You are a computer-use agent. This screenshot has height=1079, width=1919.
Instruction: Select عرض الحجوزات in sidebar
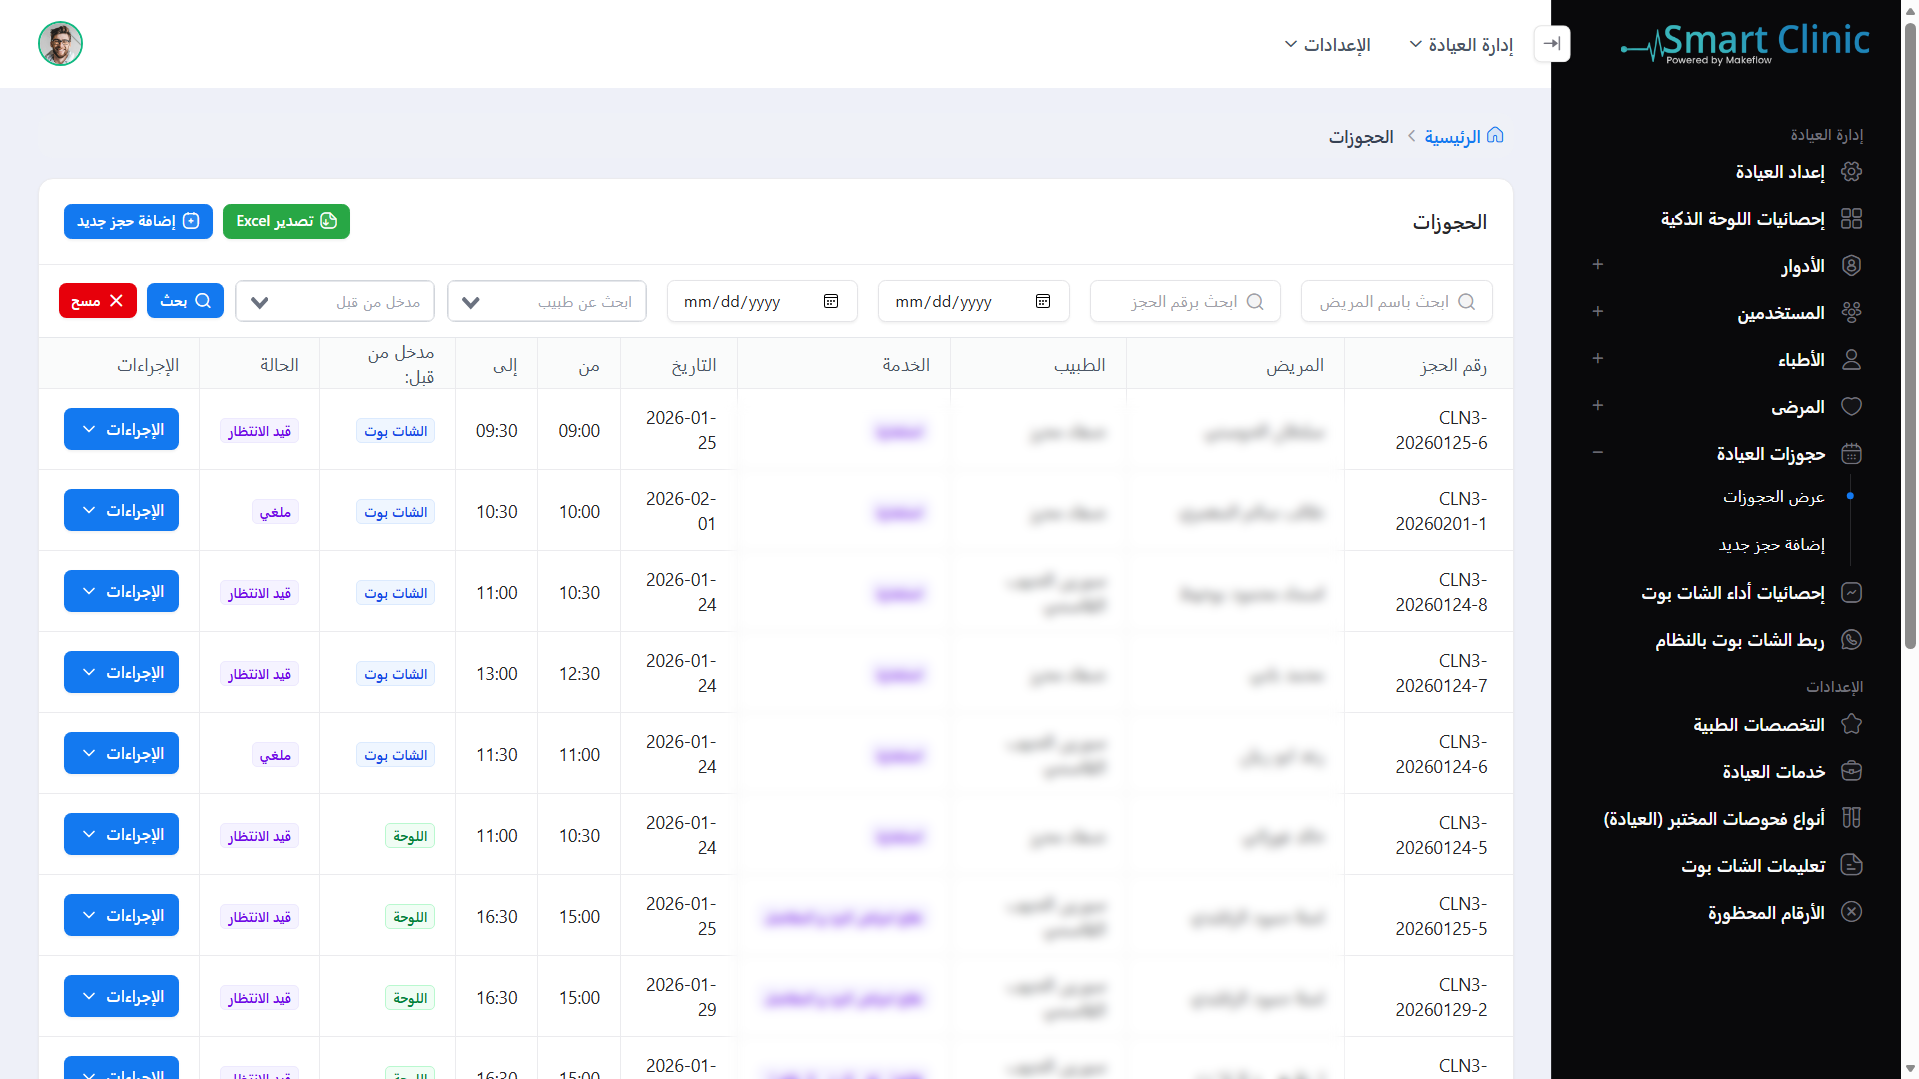(x=1773, y=497)
